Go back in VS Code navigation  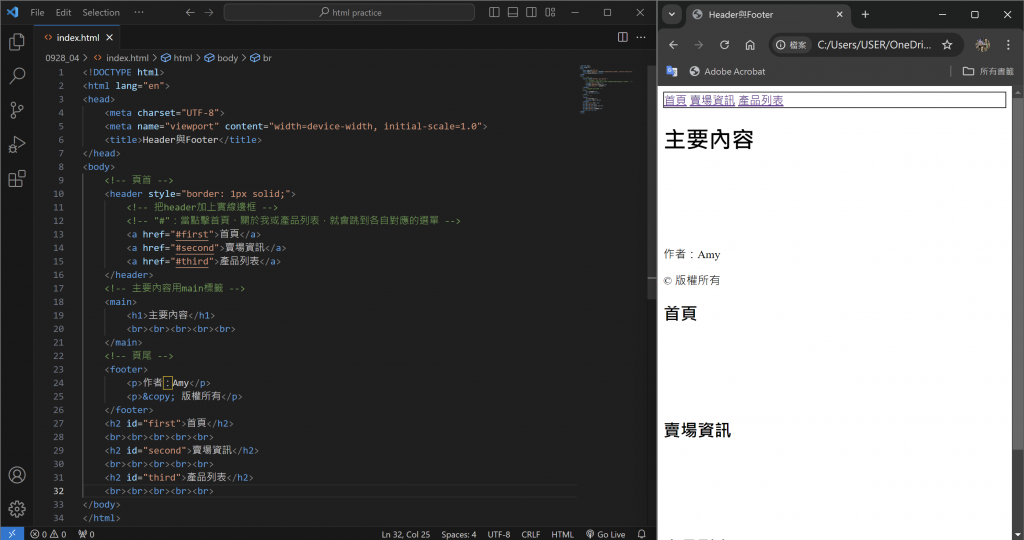[x=190, y=12]
